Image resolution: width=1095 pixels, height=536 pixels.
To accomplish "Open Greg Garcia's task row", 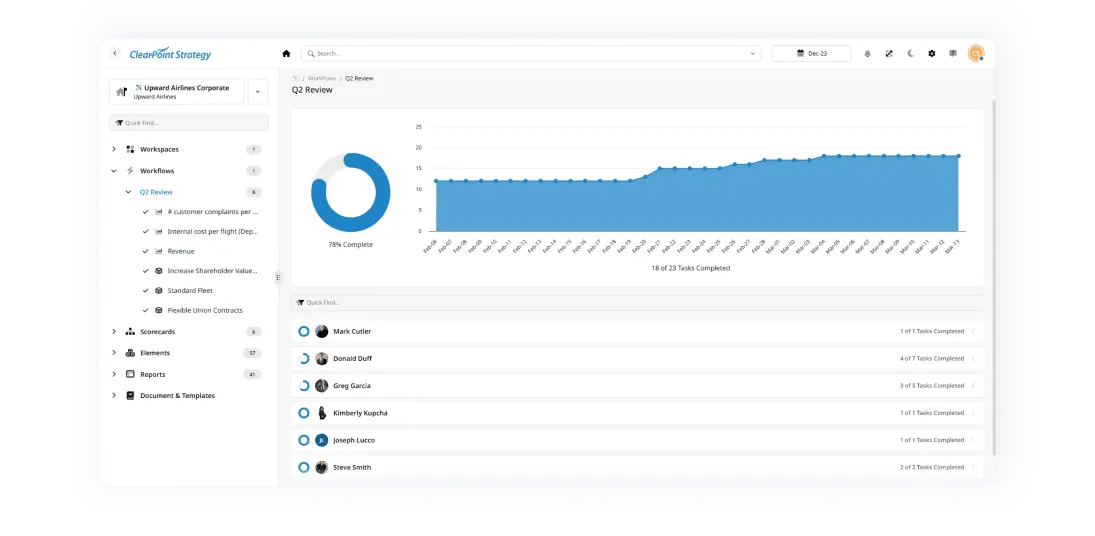I will pyautogui.click(x=637, y=386).
